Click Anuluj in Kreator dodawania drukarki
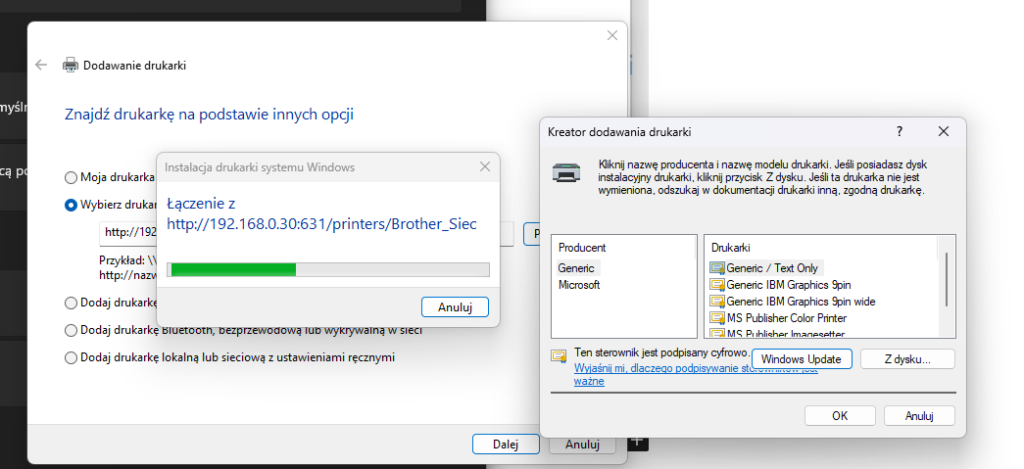The image size is (1024, 469). click(920, 415)
